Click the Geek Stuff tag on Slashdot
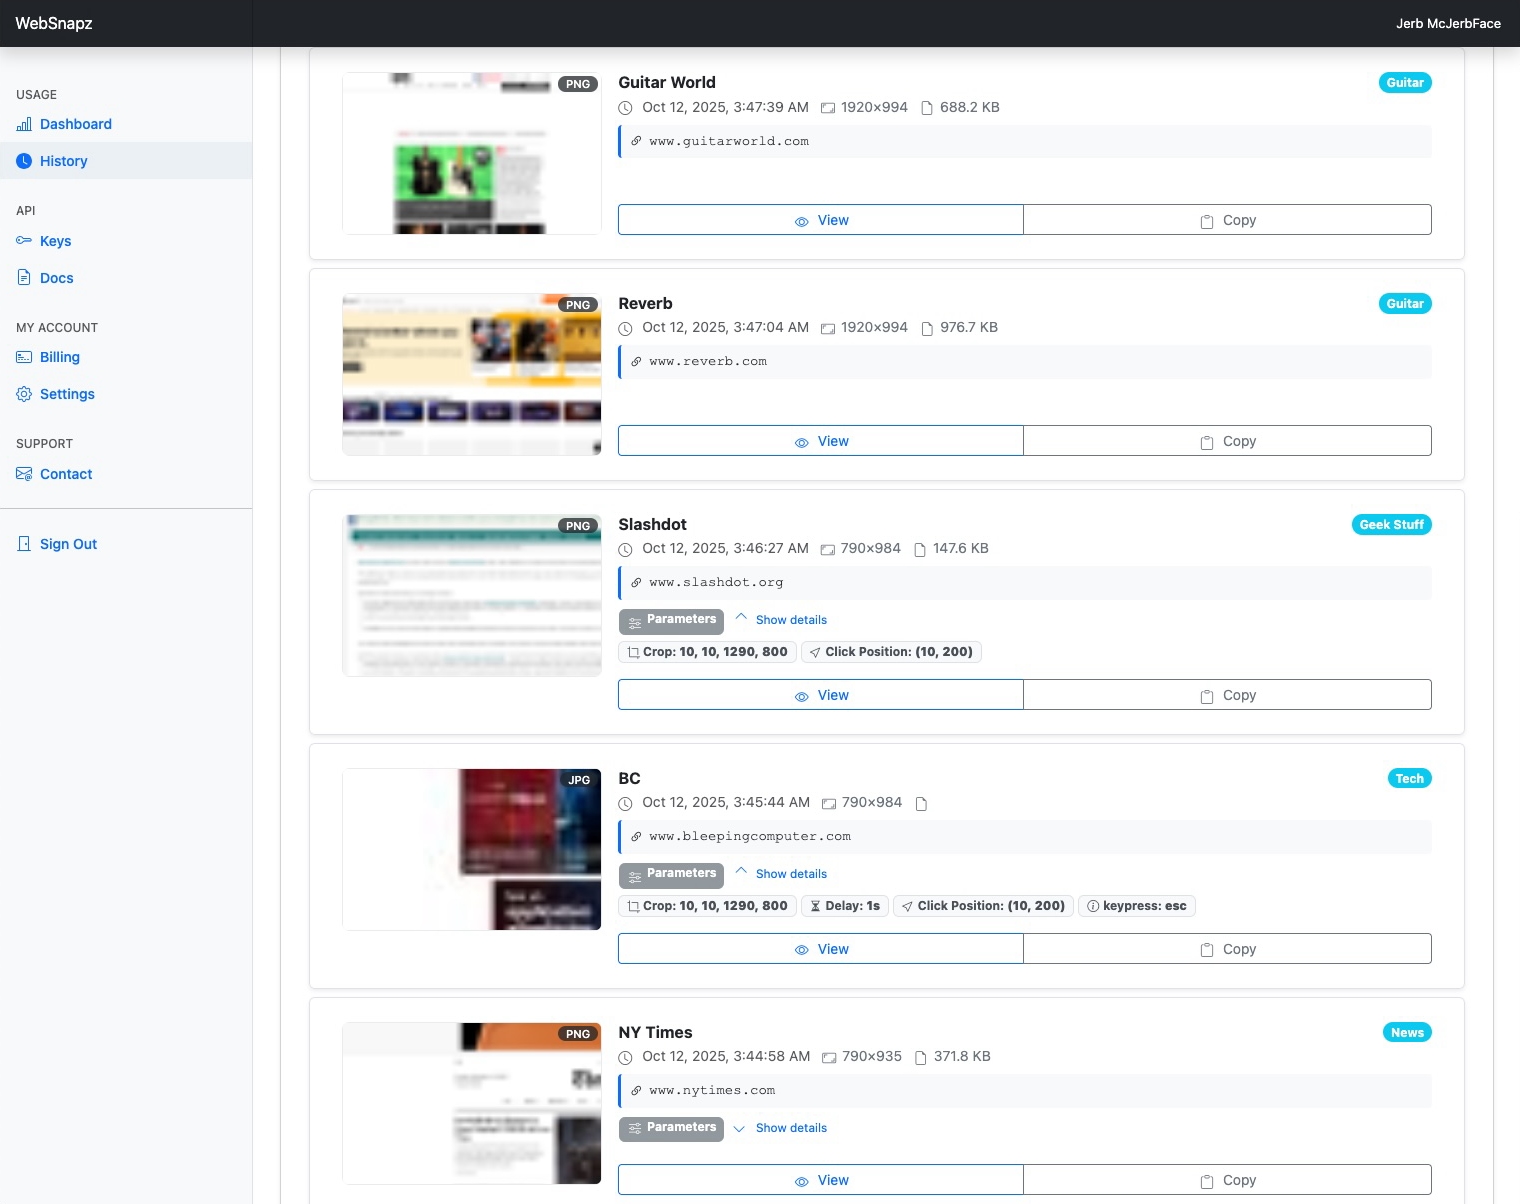 [1391, 524]
